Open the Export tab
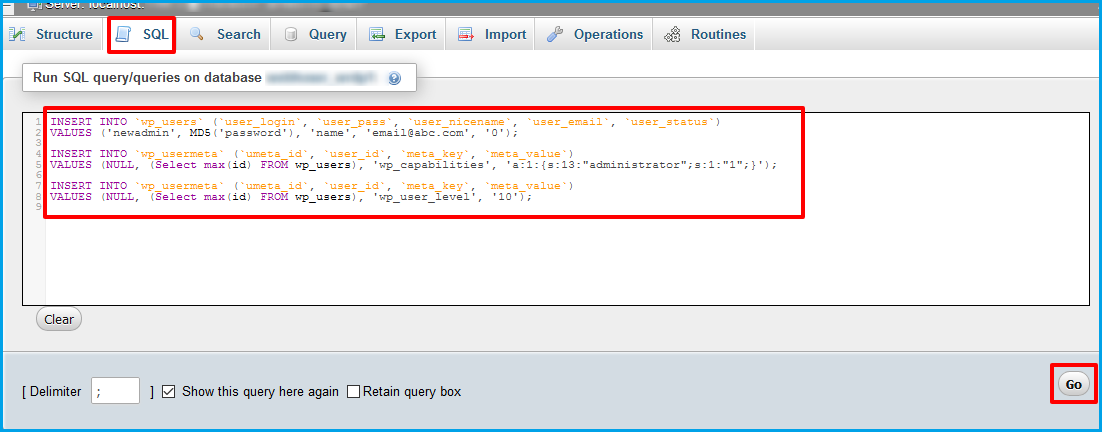 415,35
